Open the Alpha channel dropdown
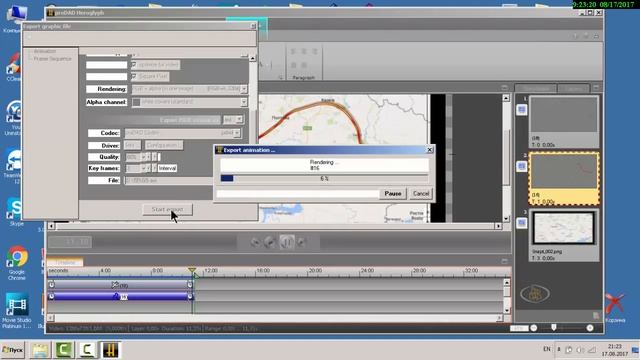 pyautogui.click(x=244, y=102)
